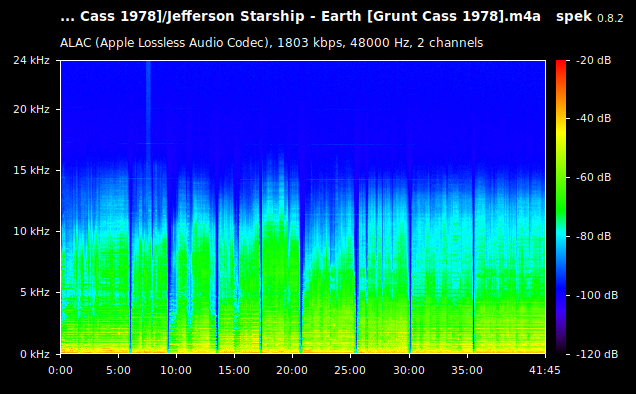Click the '15 kHz' frequency axis label
The image size is (636, 394).
(31, 170)
